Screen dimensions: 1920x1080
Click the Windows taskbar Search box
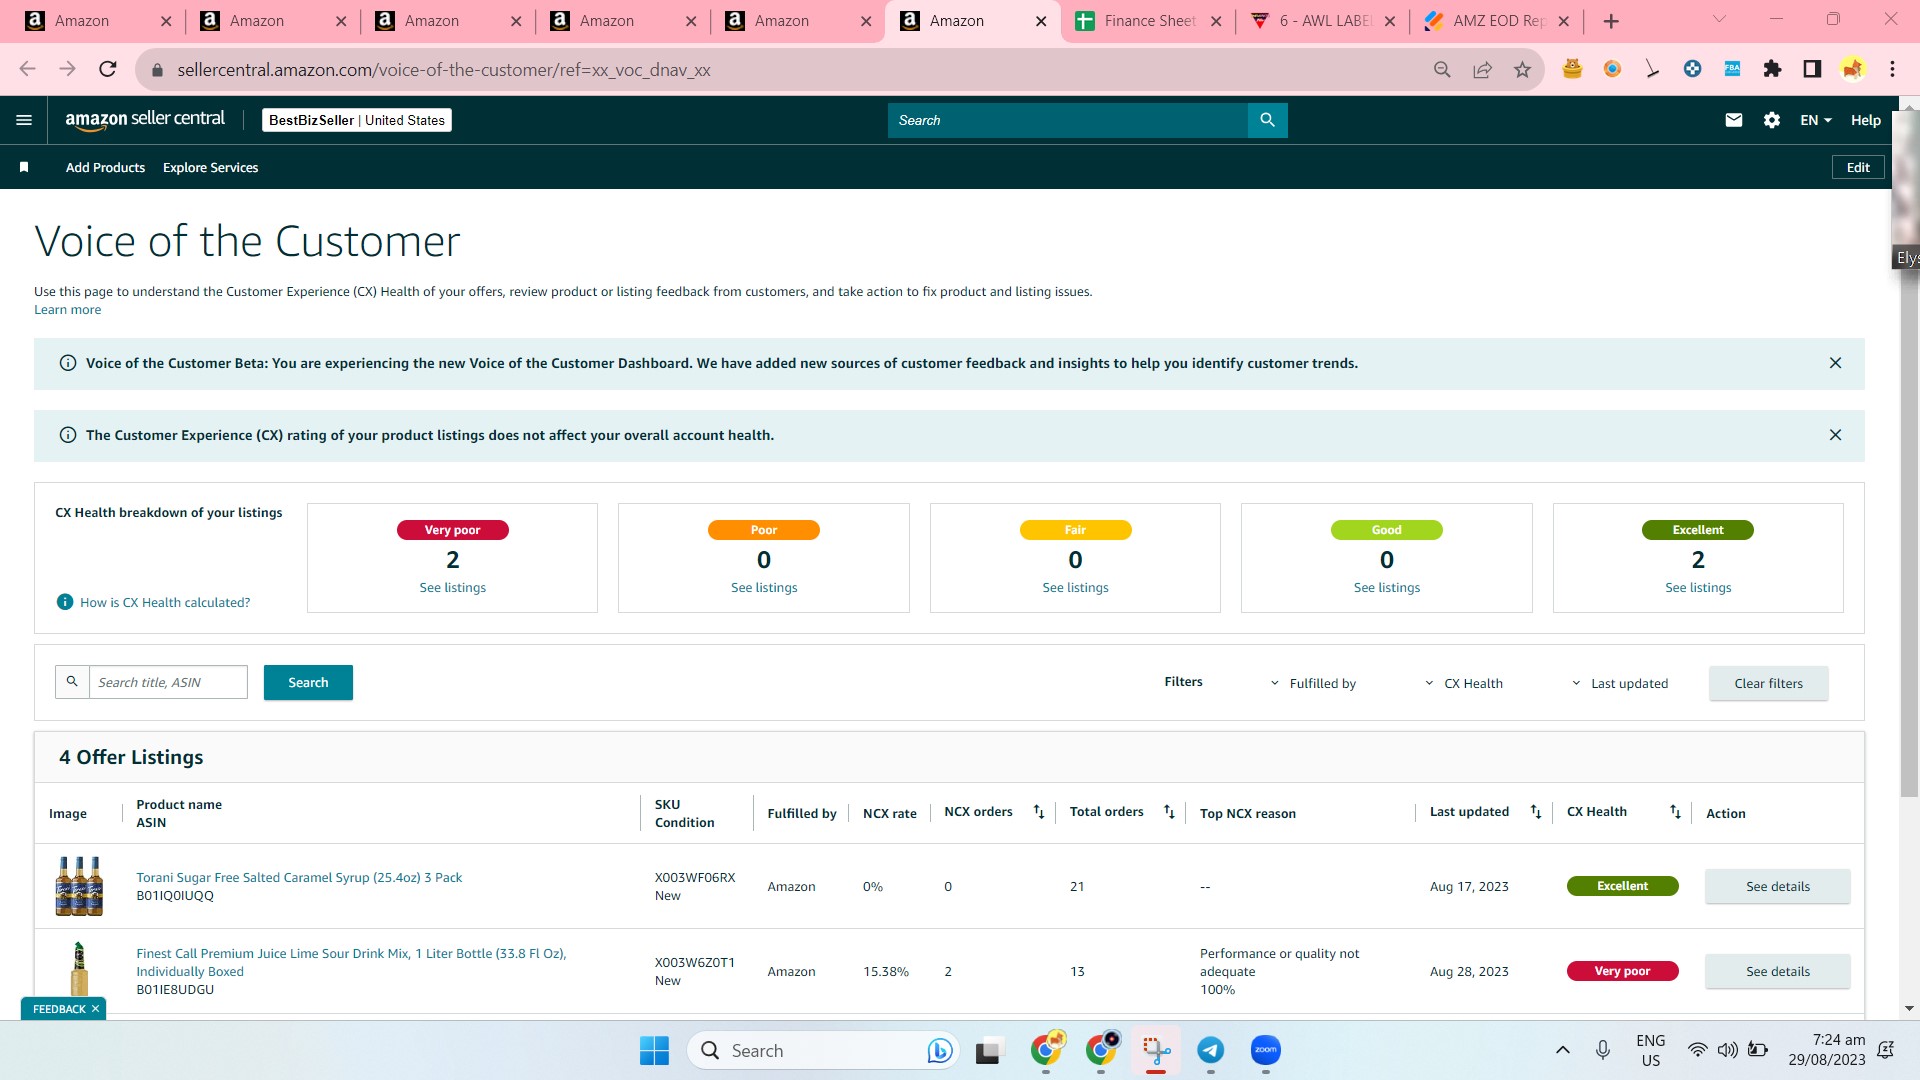click(x=823, y=1050)
